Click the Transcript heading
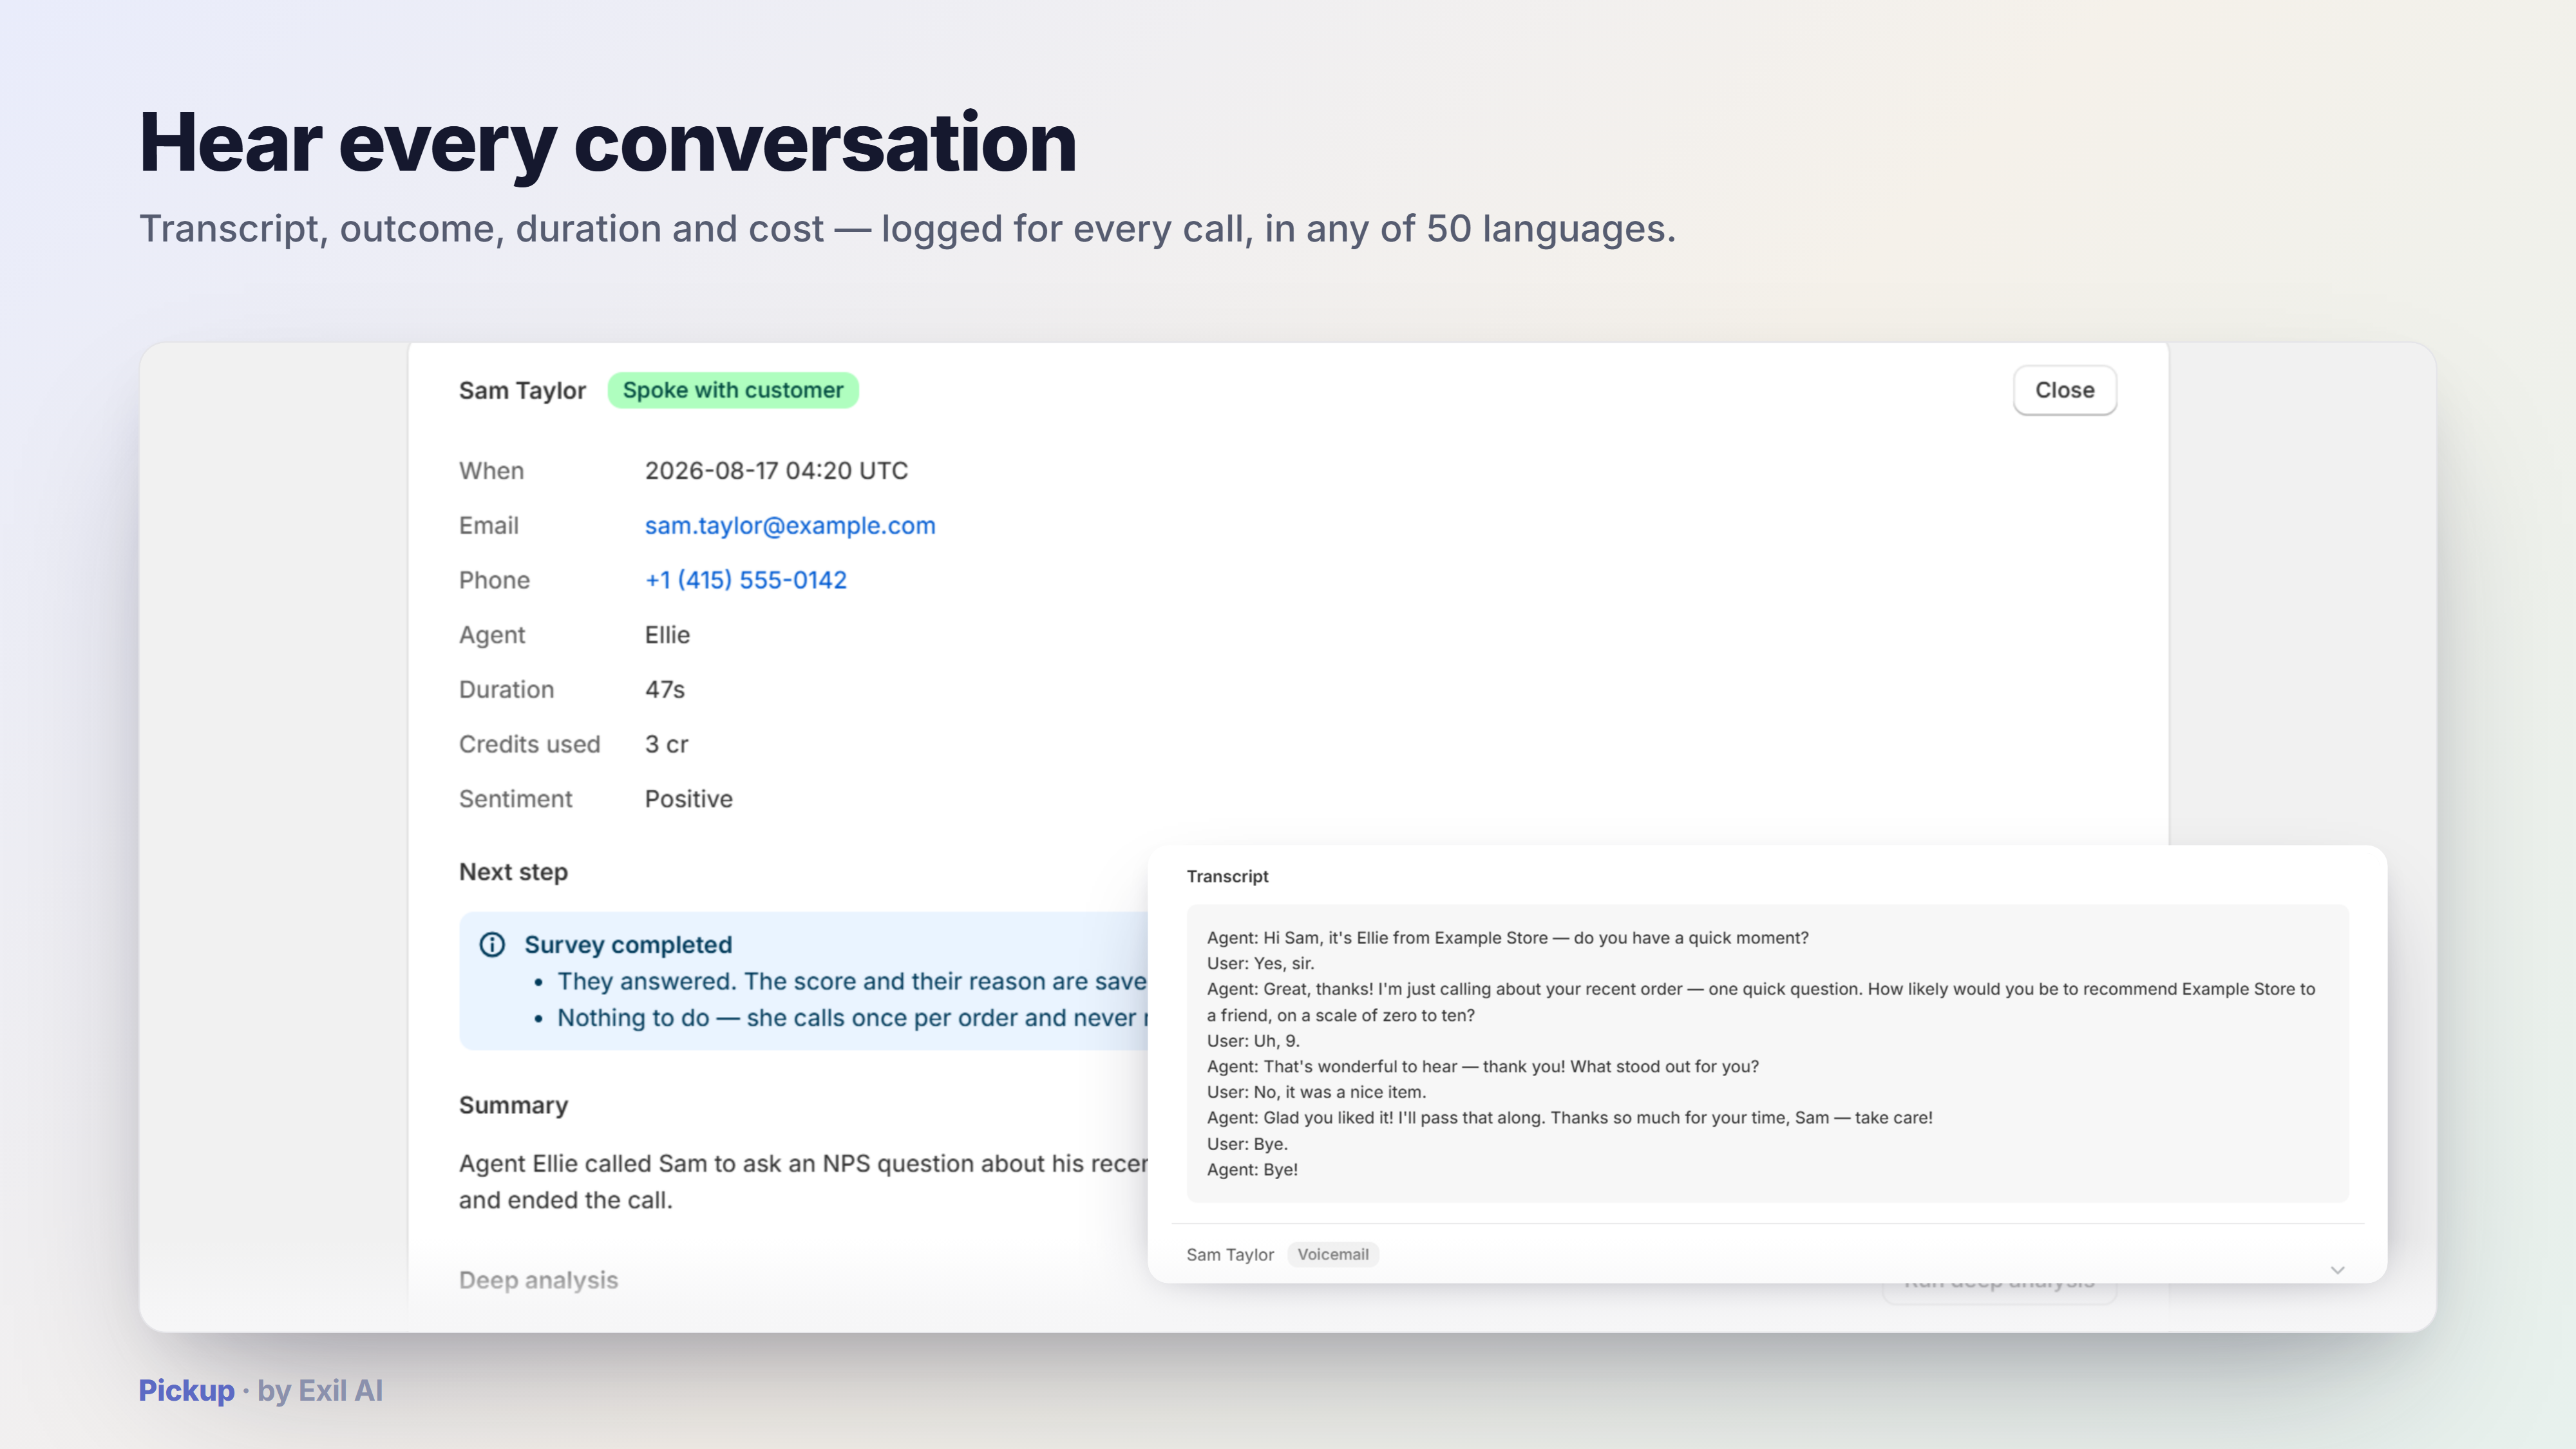 pos(1227,876)
